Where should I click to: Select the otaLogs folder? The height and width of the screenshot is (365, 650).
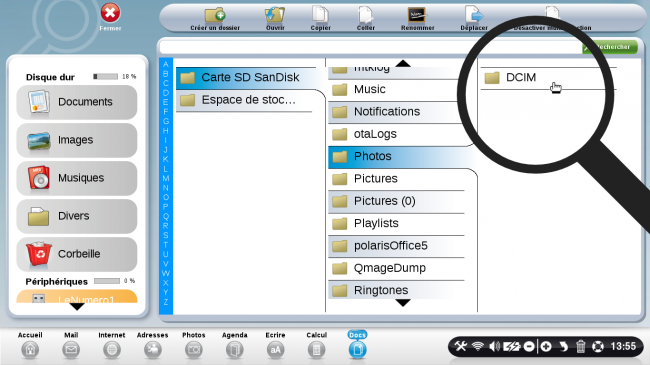point(396,134)
